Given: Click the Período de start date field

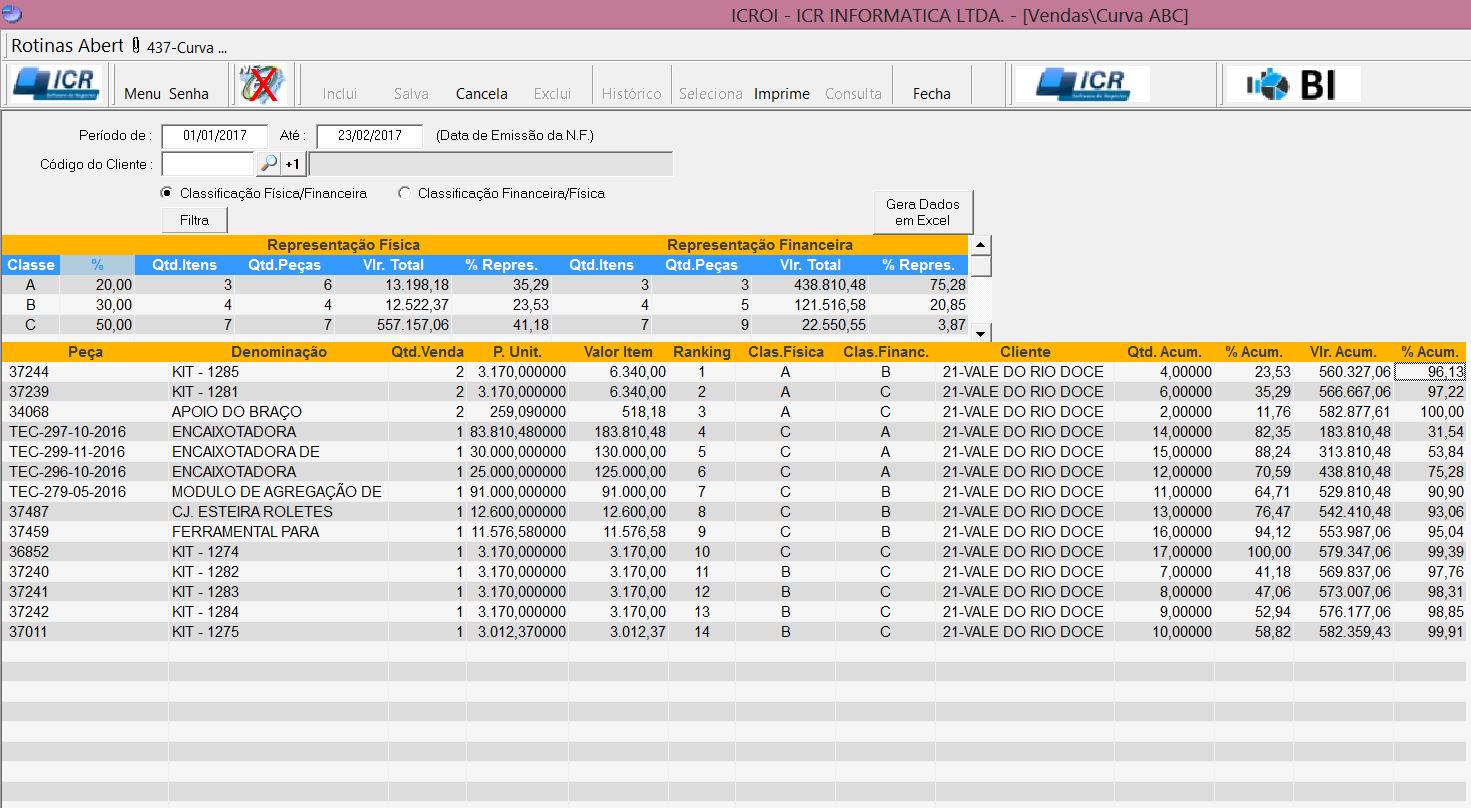Looking at the screenshot, I should click(x=214, y=136).
